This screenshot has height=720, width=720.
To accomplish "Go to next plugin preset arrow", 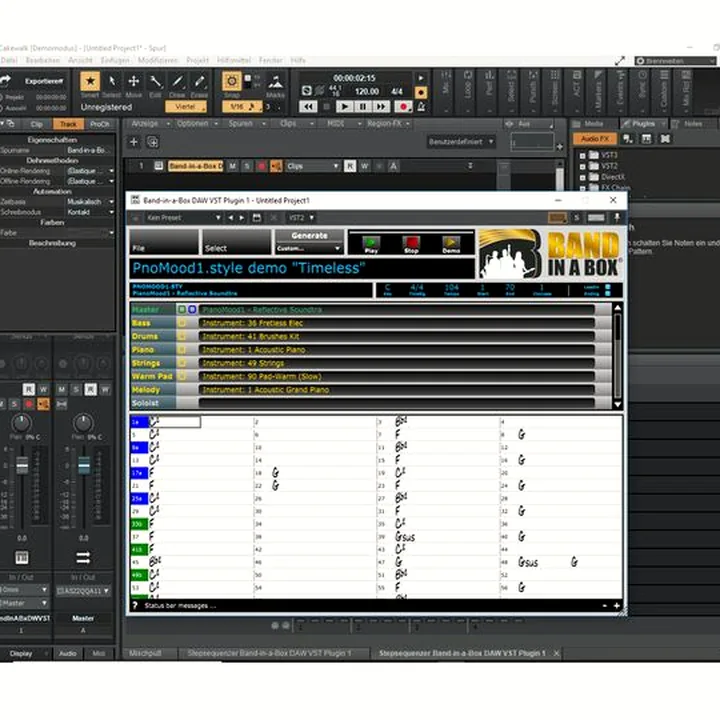I will pos(242,218).
